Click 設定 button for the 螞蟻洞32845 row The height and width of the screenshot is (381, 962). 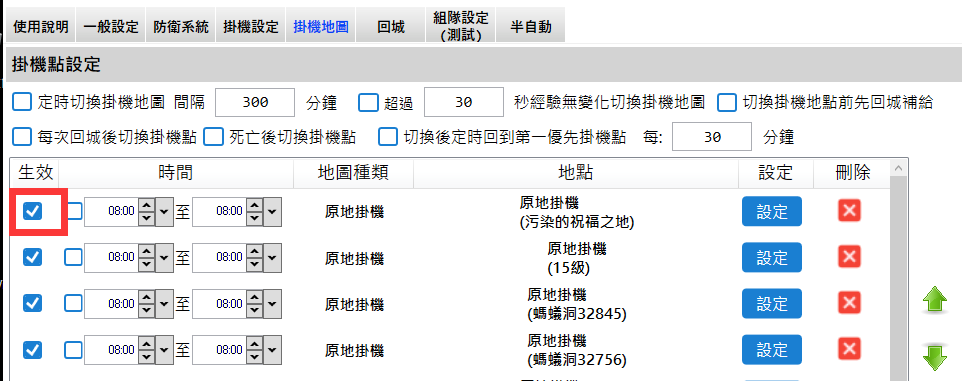[772, 303]
